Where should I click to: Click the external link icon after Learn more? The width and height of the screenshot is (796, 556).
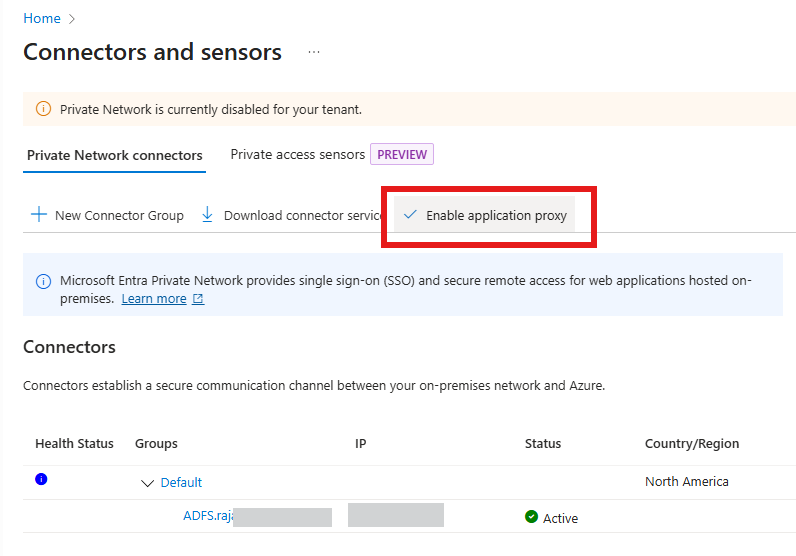tap(198, 299)
